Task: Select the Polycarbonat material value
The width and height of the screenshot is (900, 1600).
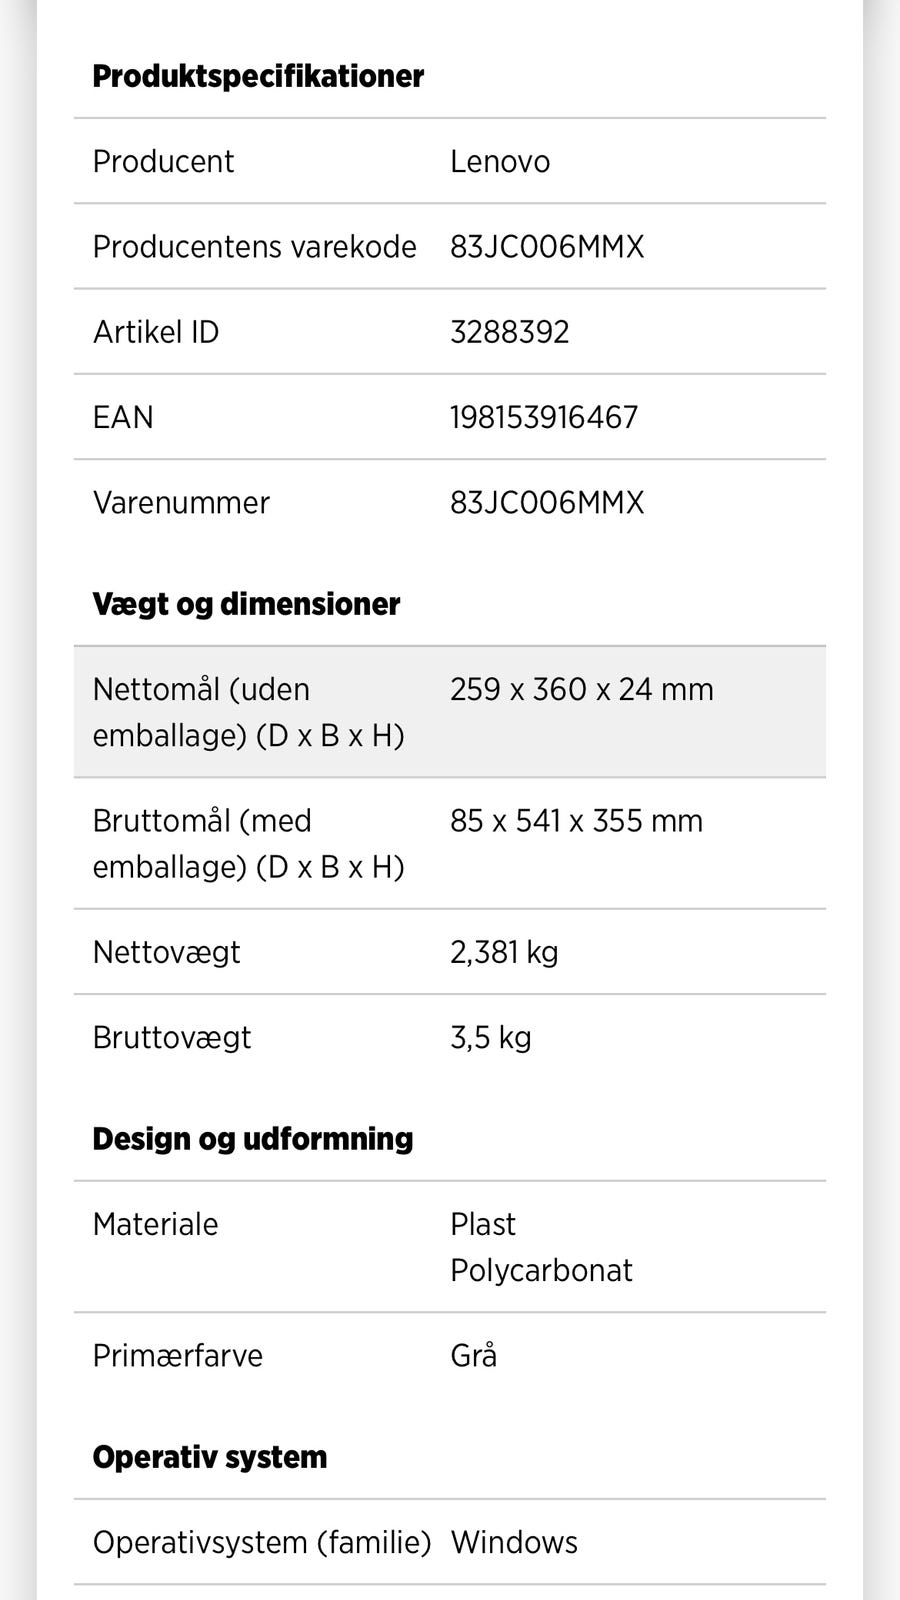Action: [541, 1270]
